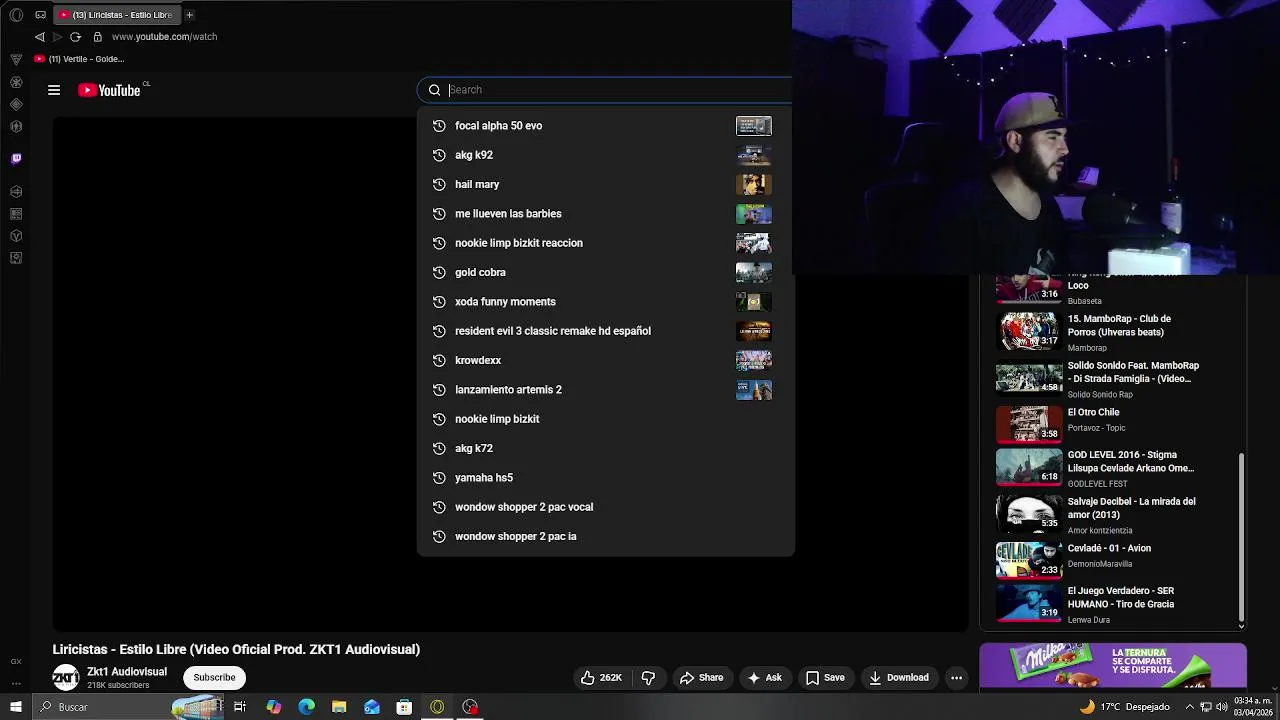The height and width of the screenshot is (720, 1280).
Task: Open the Windows Start menu
Action: point(16,707)
